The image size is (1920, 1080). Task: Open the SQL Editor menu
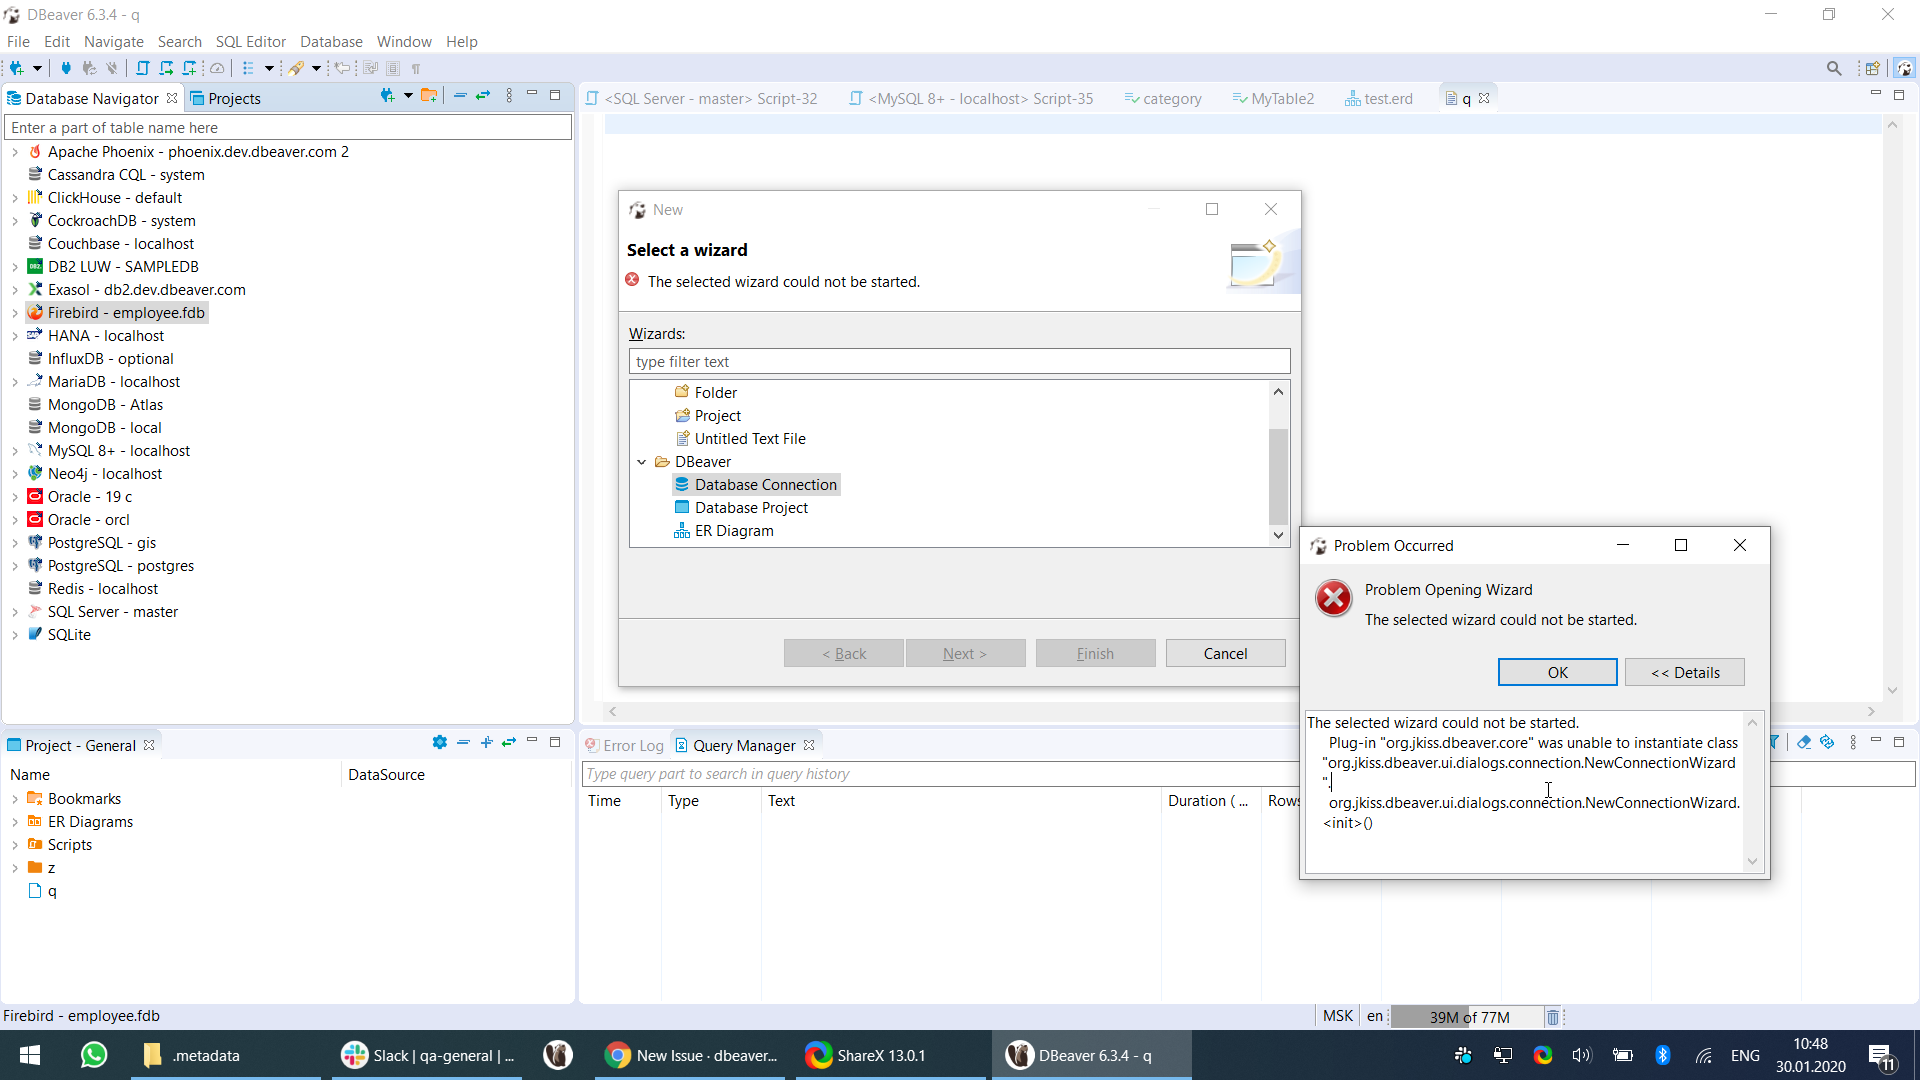pos(250,41)
